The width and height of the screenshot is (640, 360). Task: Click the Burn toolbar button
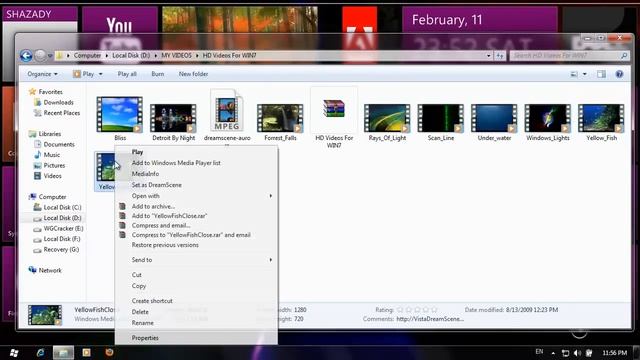click(x=158, y=74)
